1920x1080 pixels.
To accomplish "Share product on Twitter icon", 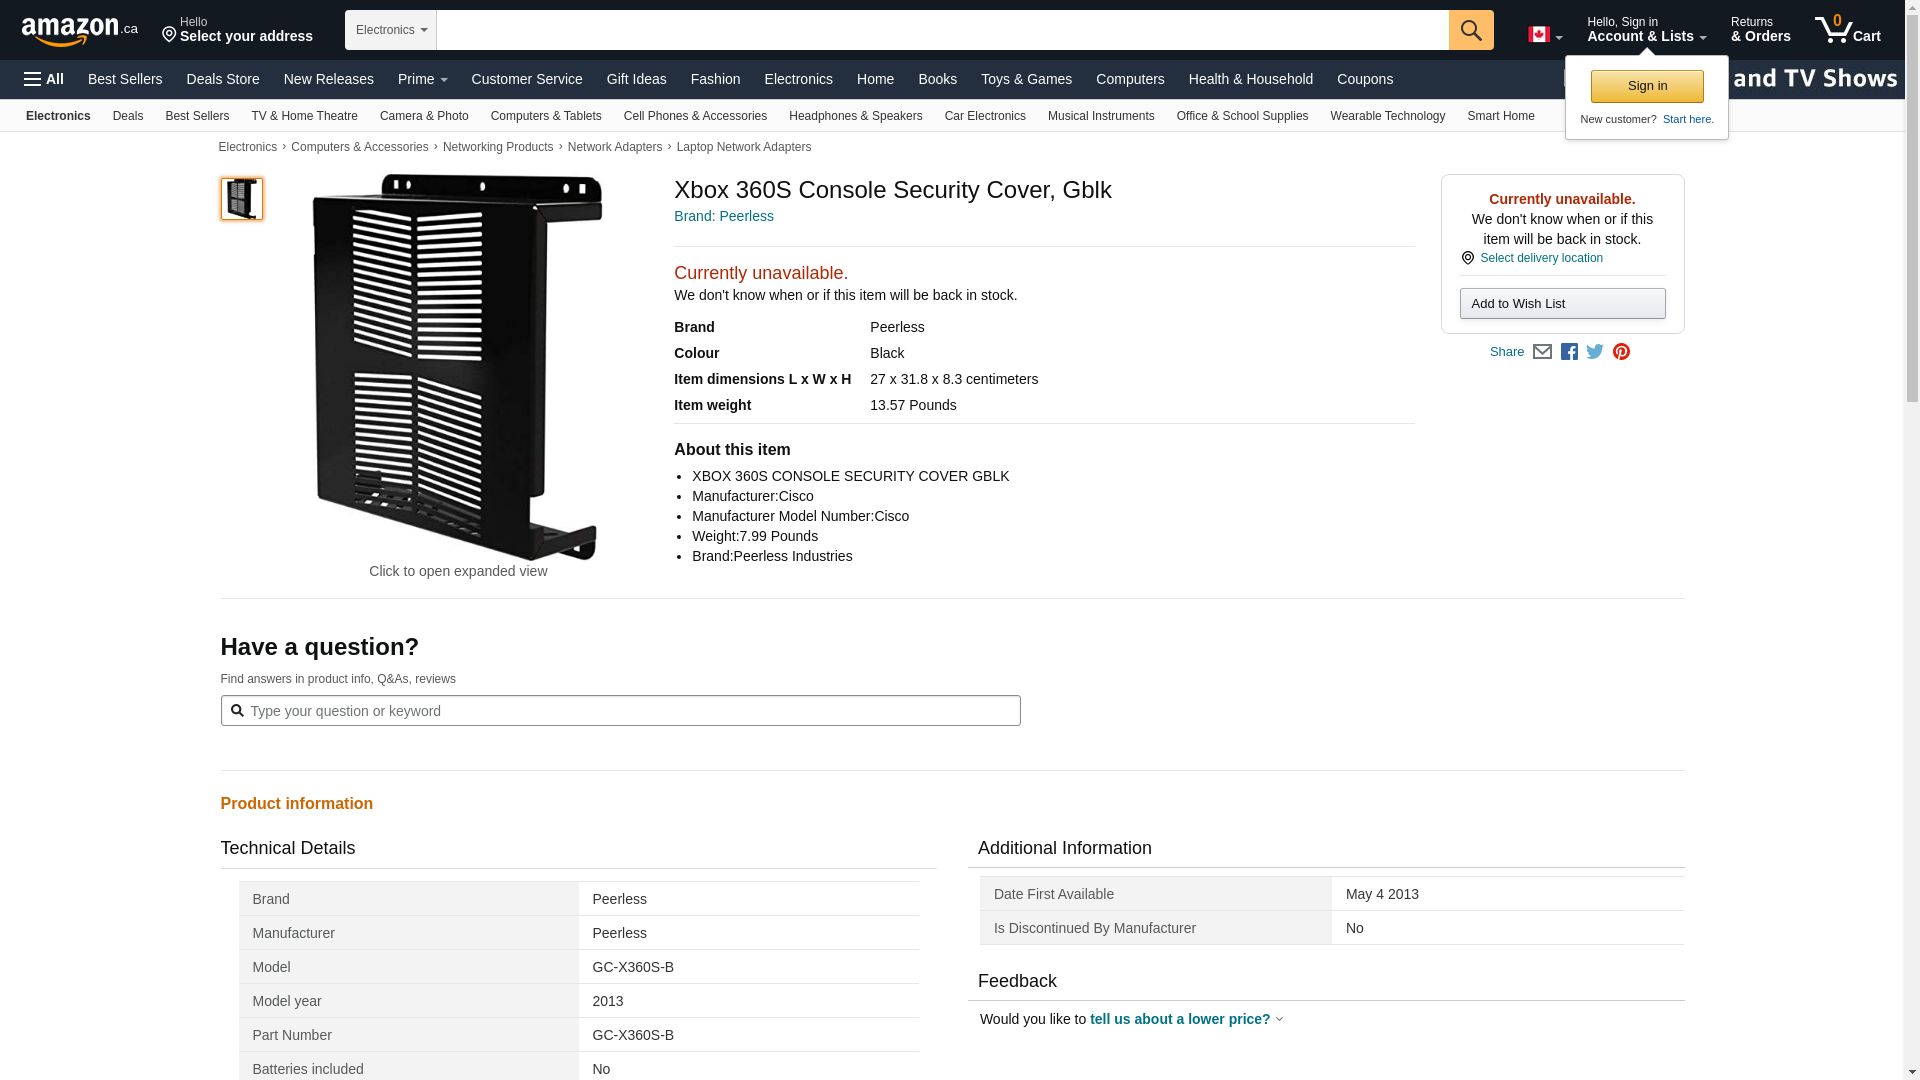I will [1595, 352].
